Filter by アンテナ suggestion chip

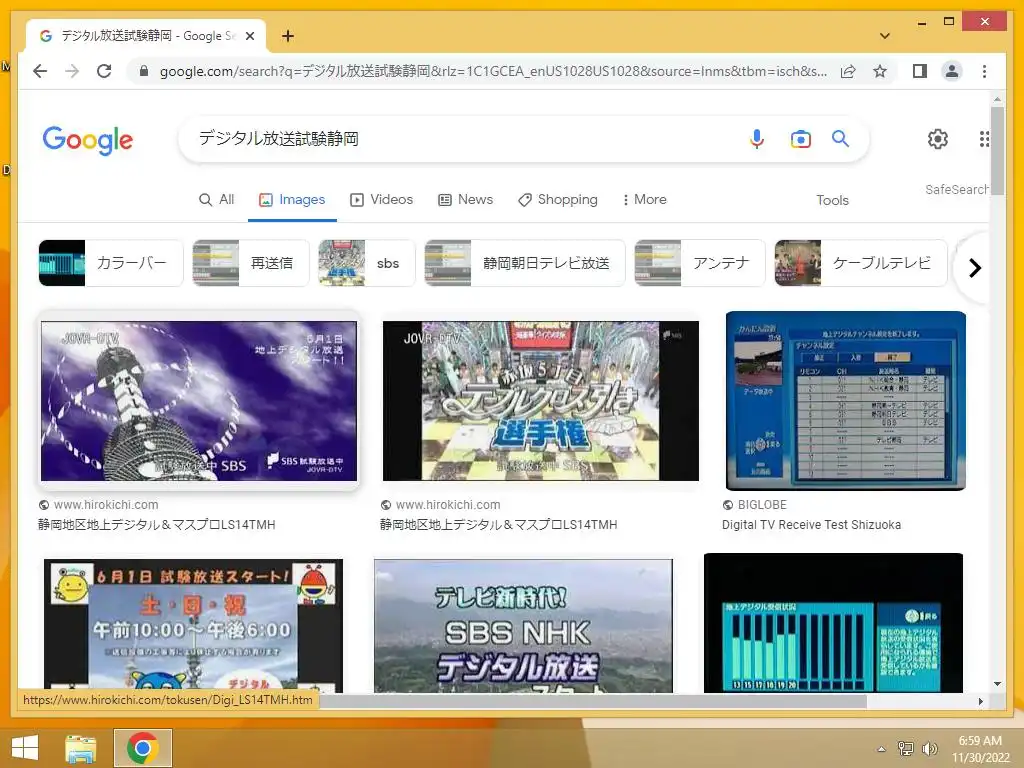pyautogui.click(x=699, y=263)
